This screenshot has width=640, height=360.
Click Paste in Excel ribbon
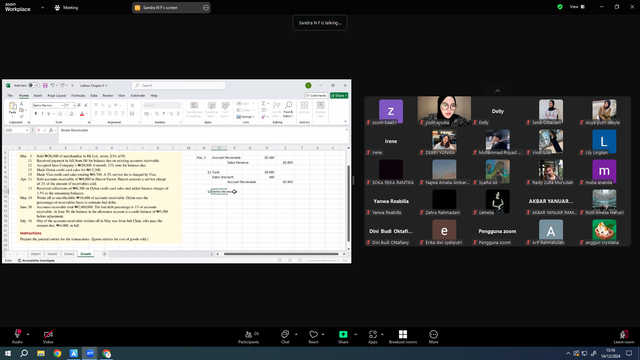(x=13, y=109)
